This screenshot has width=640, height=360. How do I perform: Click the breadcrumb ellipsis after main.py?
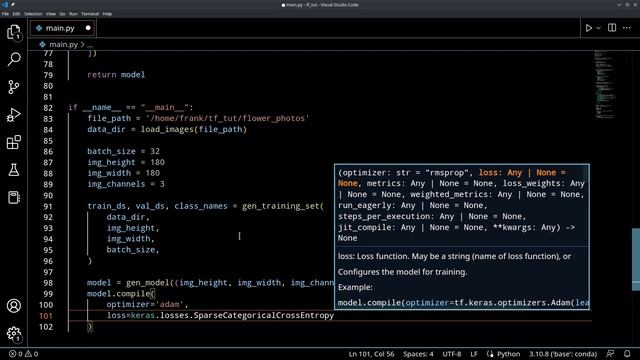click(89, 44)
